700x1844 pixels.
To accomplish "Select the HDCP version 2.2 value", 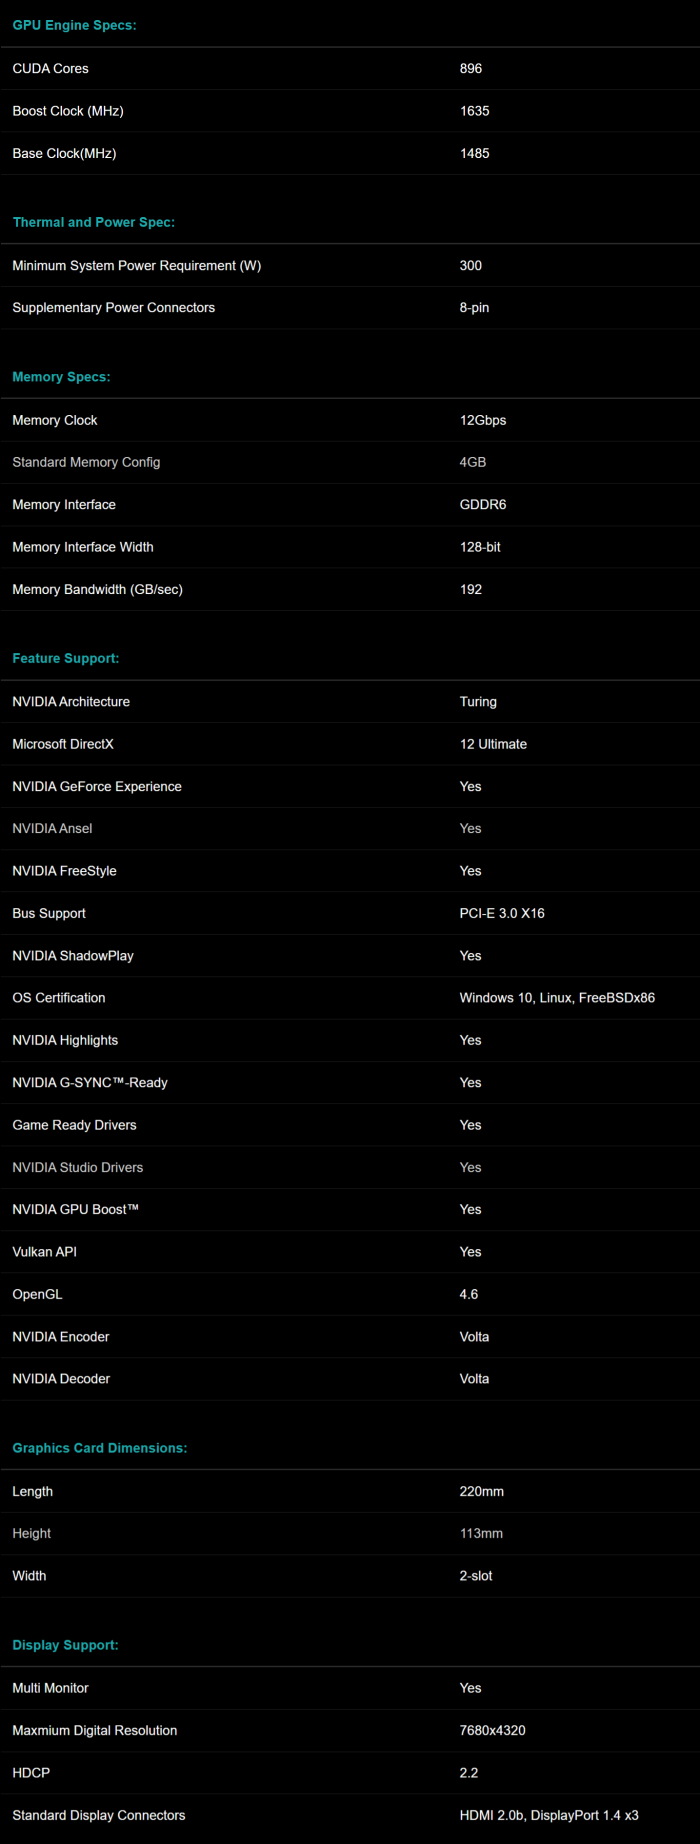I will tap(469, 1773).
